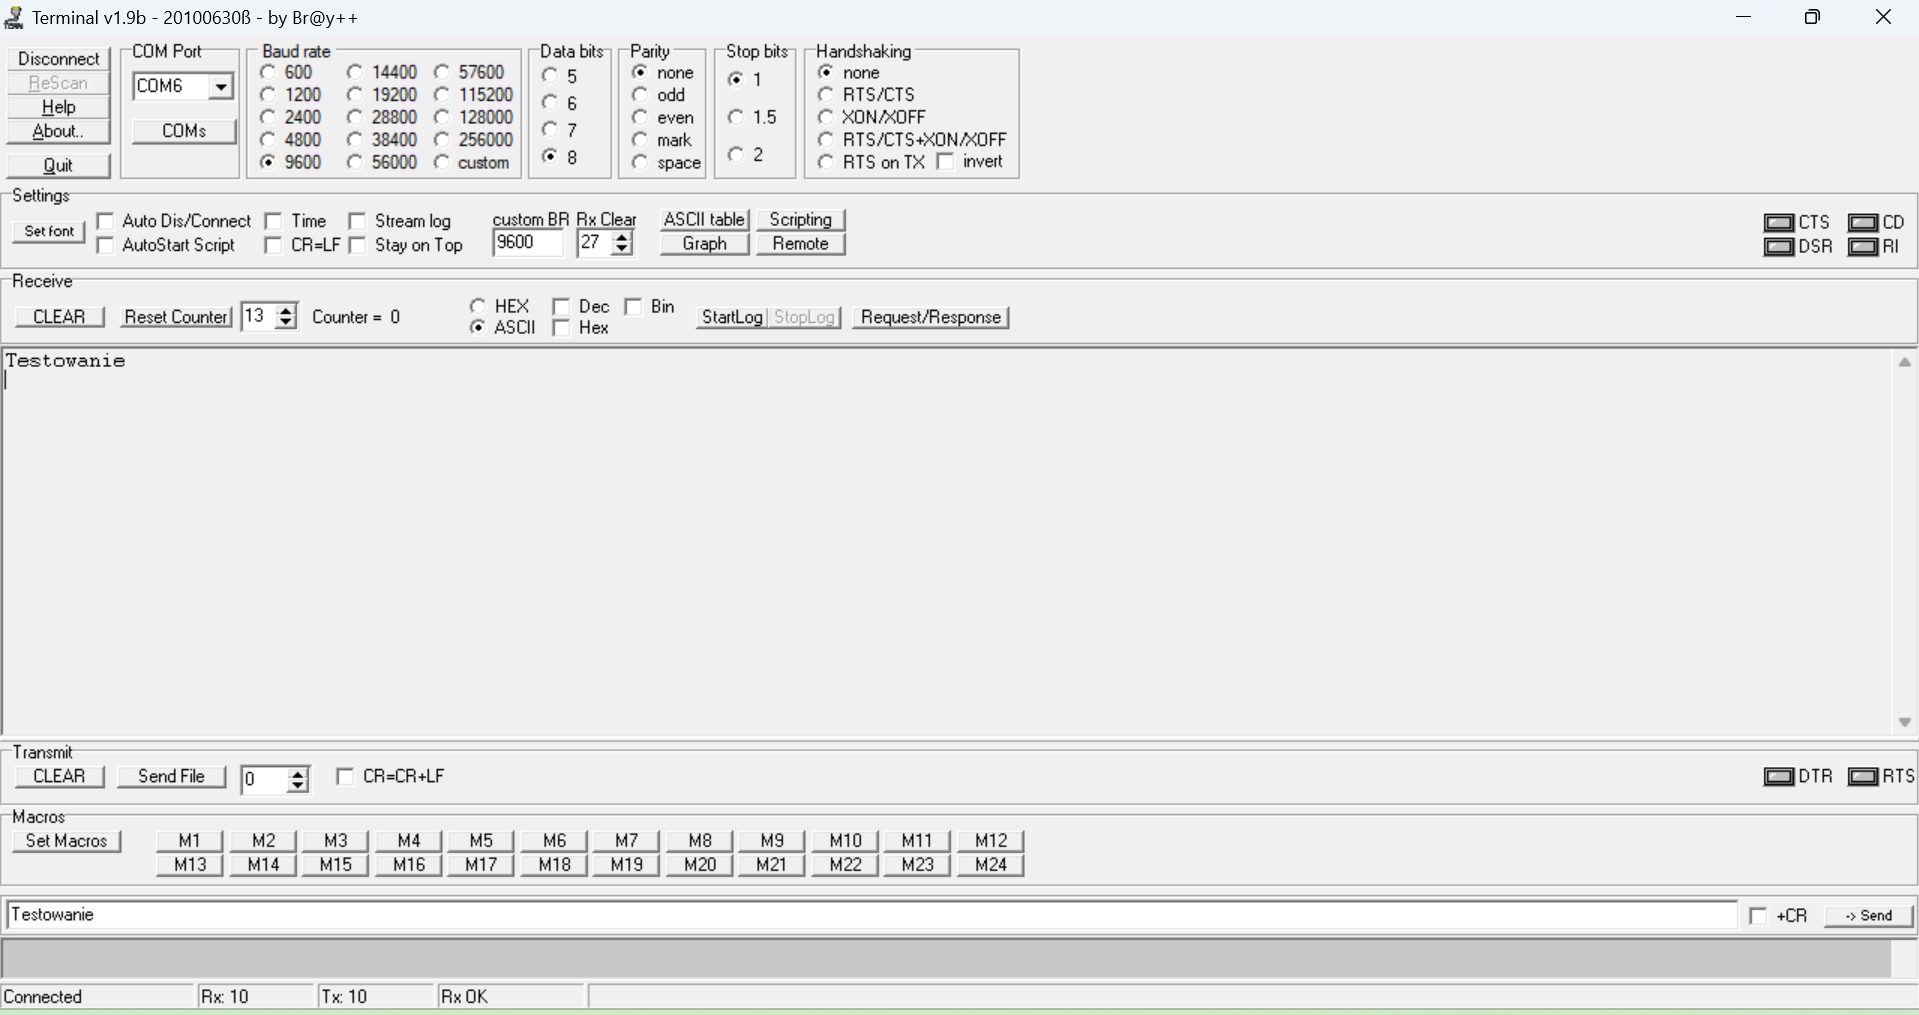Toggle the RTS line button
This screenshot has height=1015, width=1919.
[1863, 777]
